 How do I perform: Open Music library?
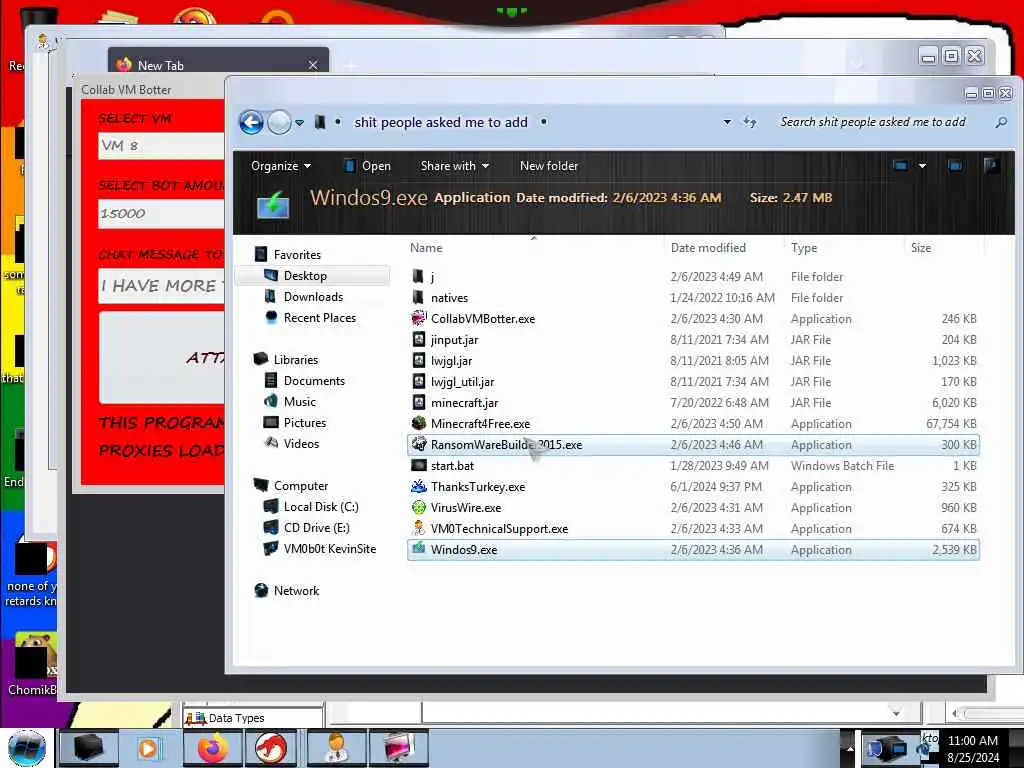[x=299, y=401]
